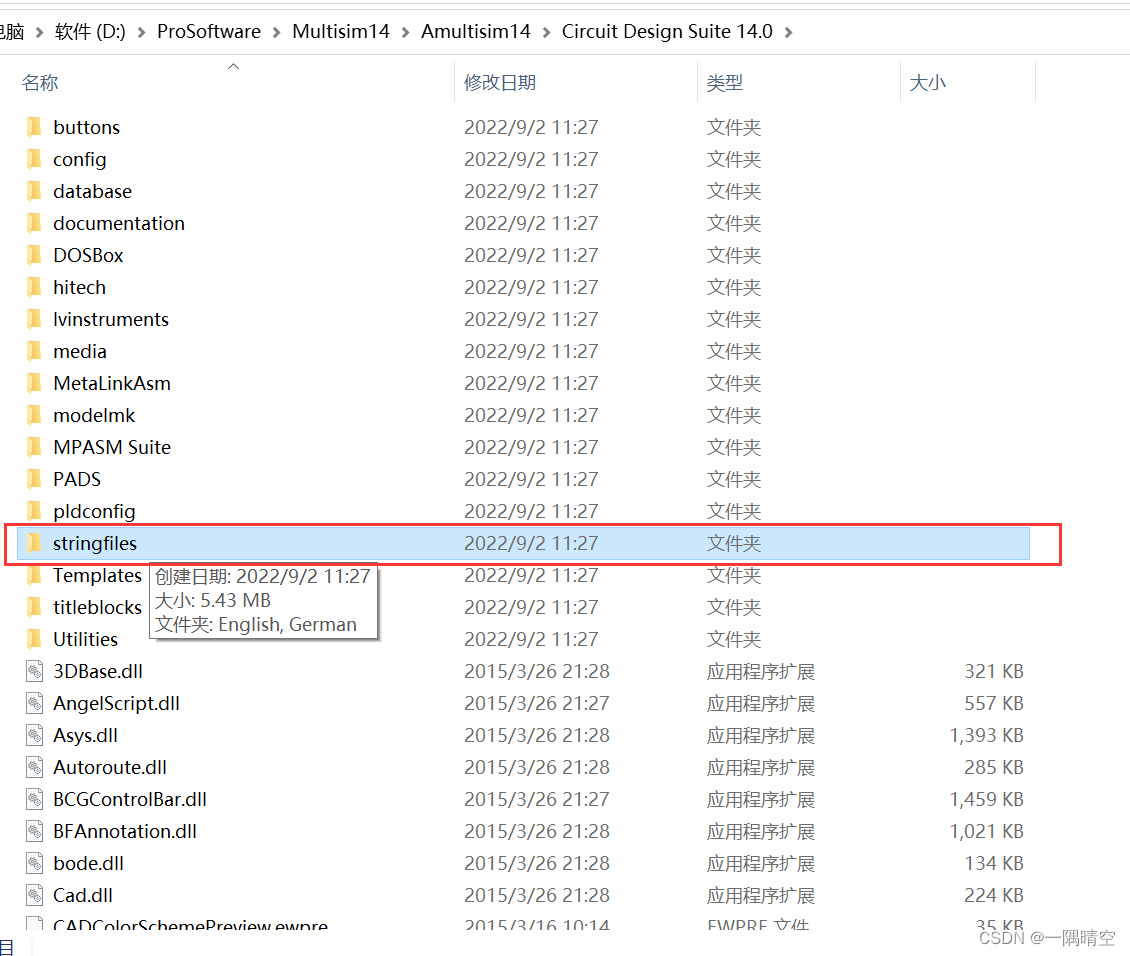Select the Cad.dll file name
1130x956 pixels.
83,895
